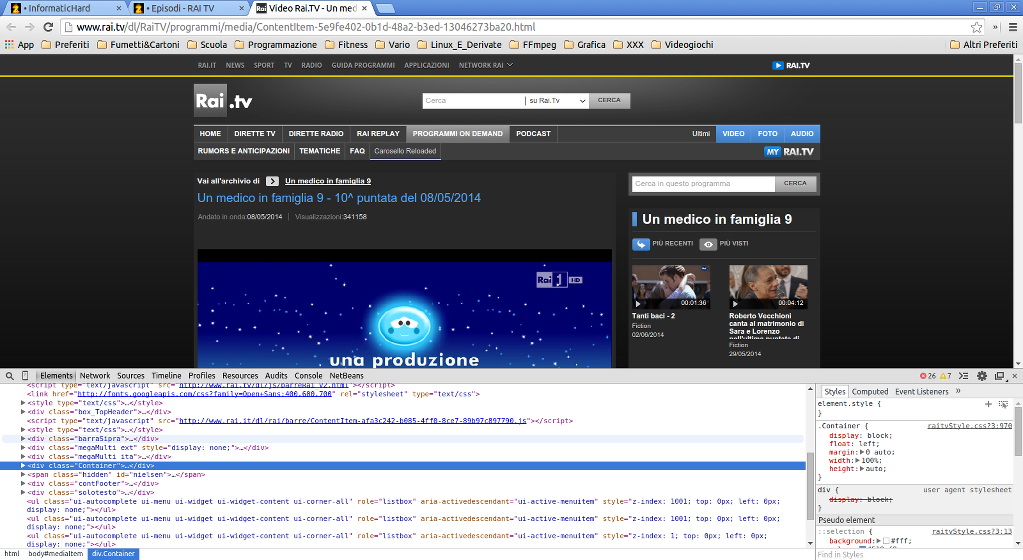Expand the div class contFooter node
This screenshot has width=1023, height=560.
[x=23, y=484]
